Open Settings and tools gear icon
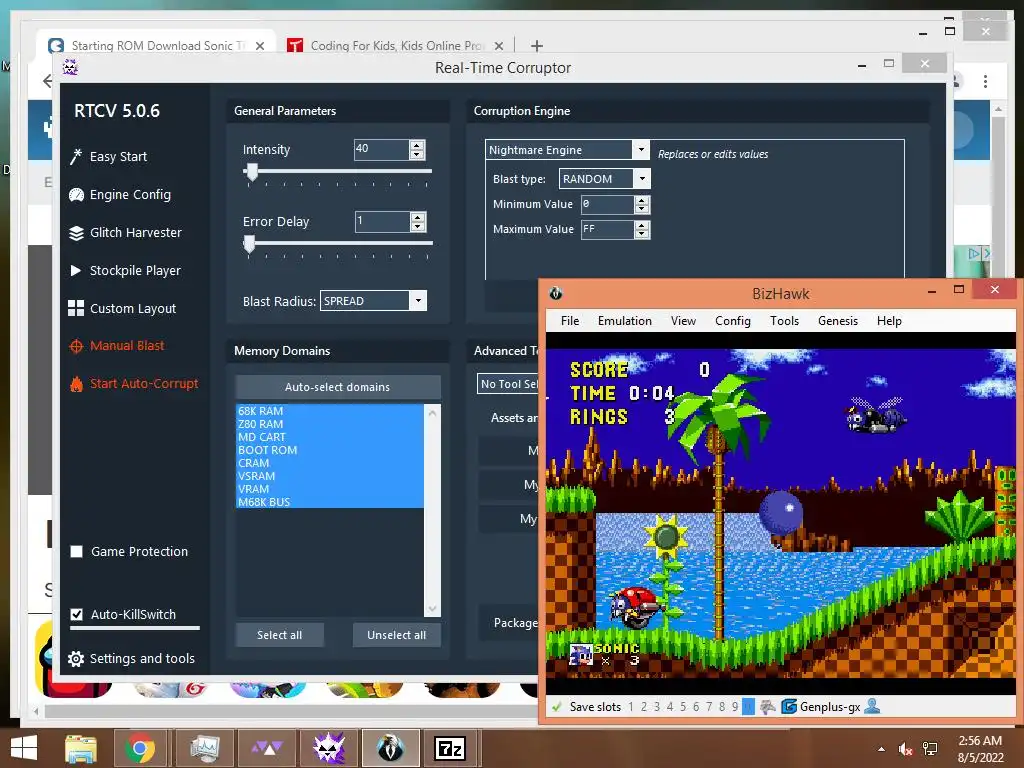Image resolution: width=1024 pixels, height=768 pixels. pyautogui.click(x=76, y=659)
